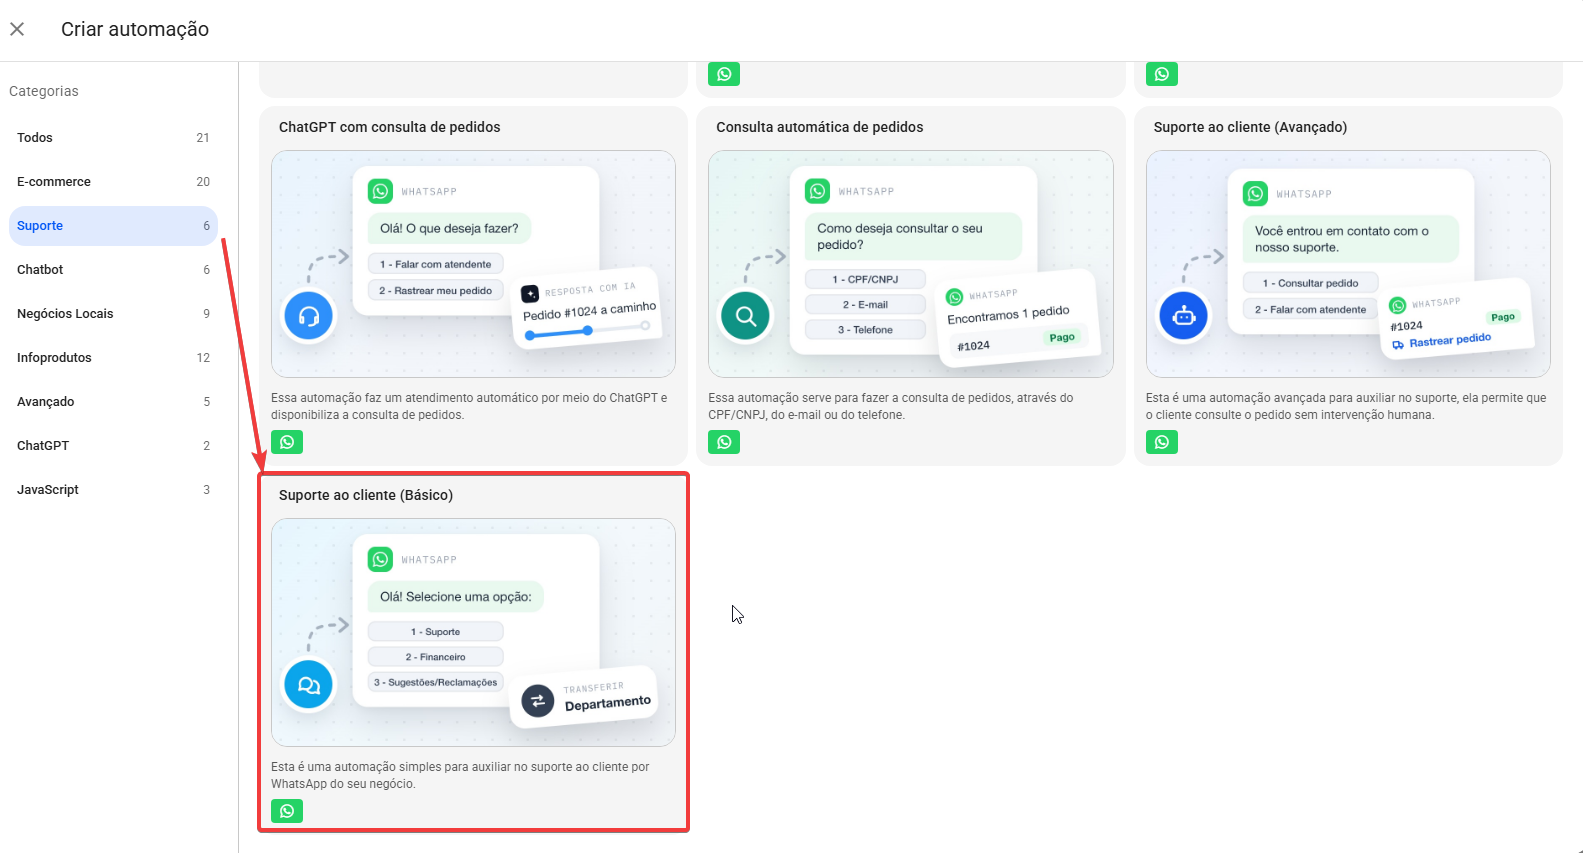Close the Criar automação dialog
Image resolution: width=1583 pixels, height=853 pixels.
click(x=17, y=29)
